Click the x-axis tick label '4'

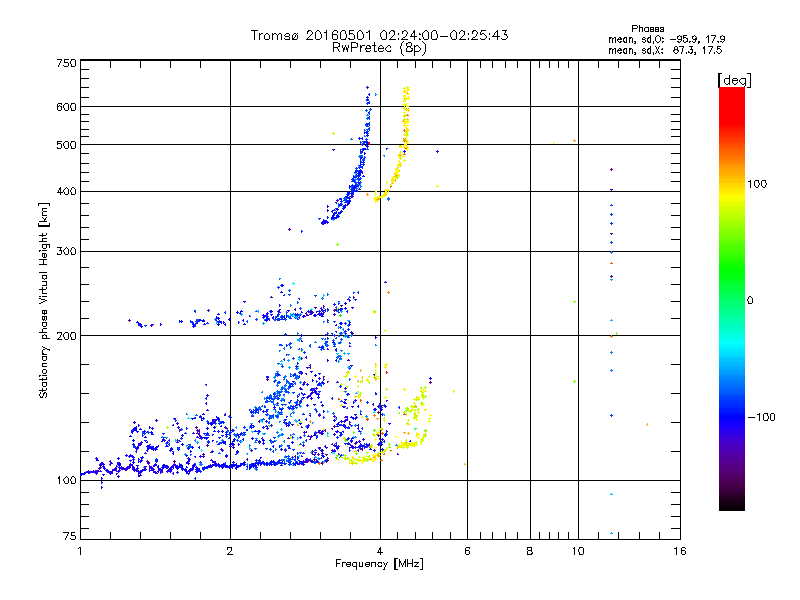380,551
